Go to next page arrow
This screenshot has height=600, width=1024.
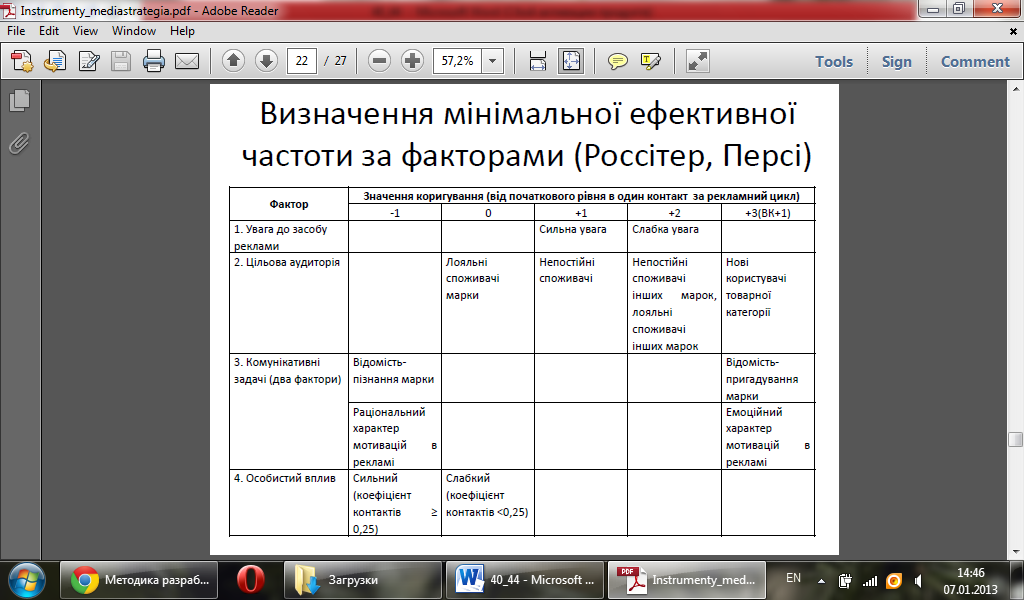266,61
